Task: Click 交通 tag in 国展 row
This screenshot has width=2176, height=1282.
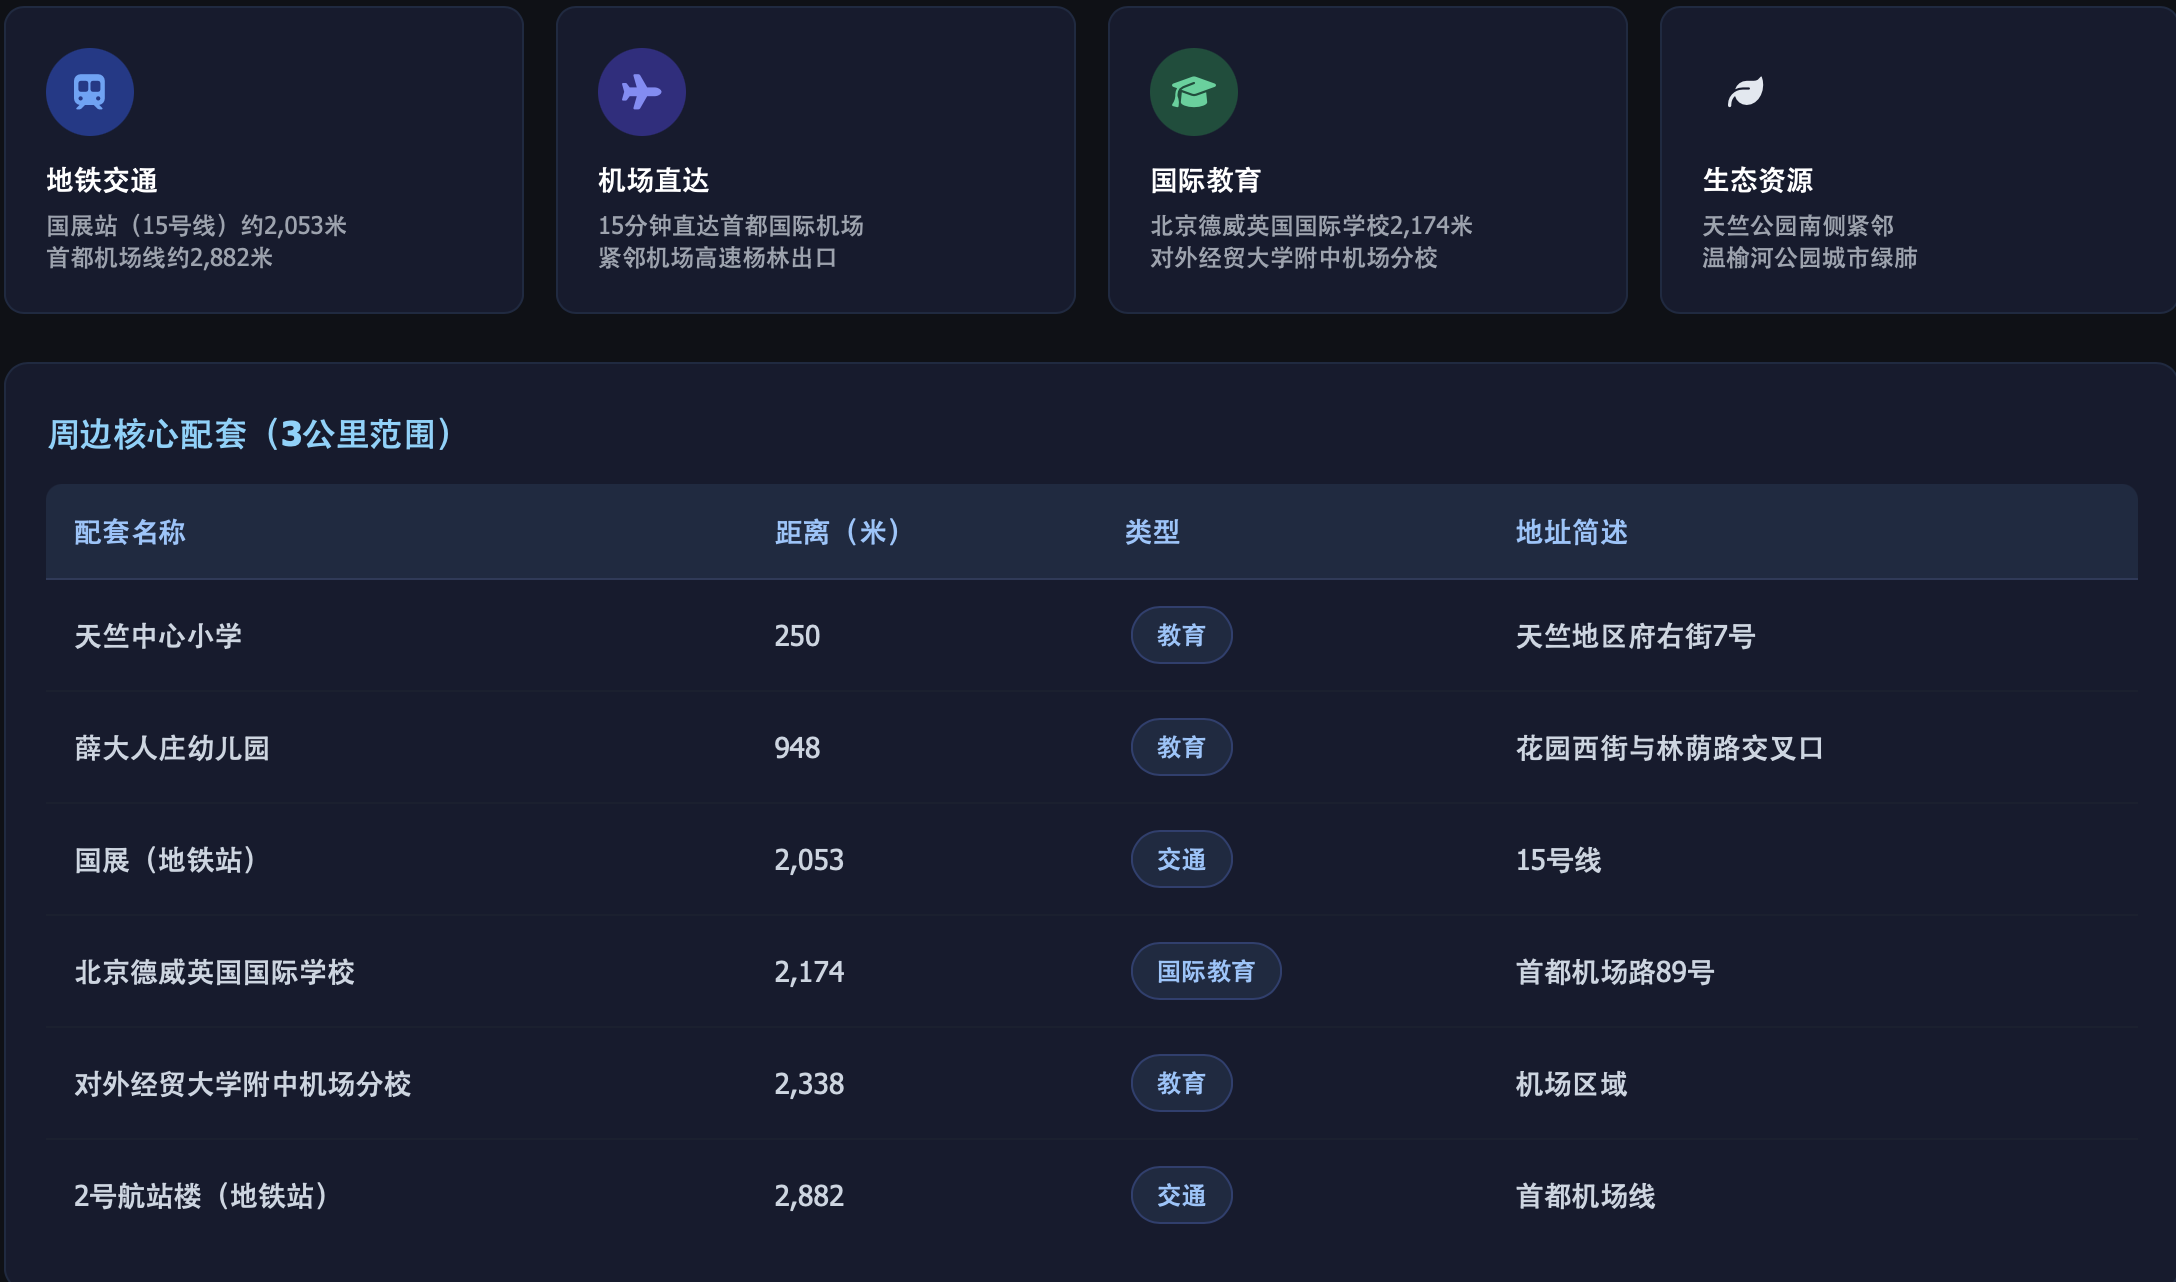Action: point(1181,859)
